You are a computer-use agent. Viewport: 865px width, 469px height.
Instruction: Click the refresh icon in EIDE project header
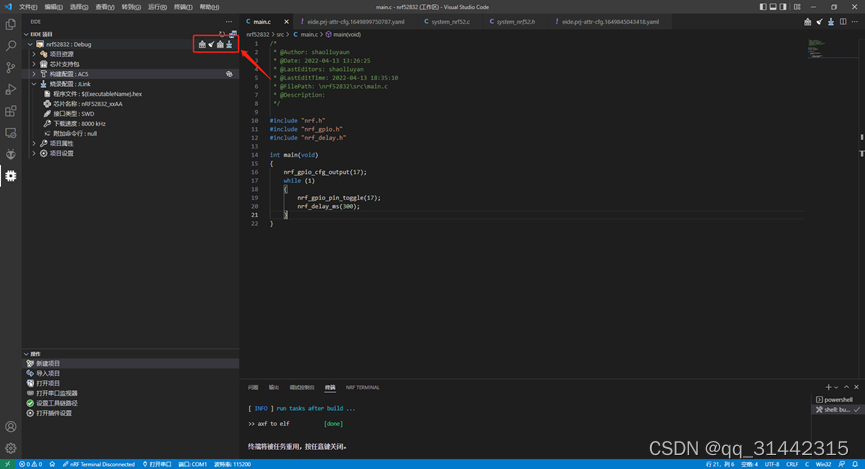coord(222,34)
